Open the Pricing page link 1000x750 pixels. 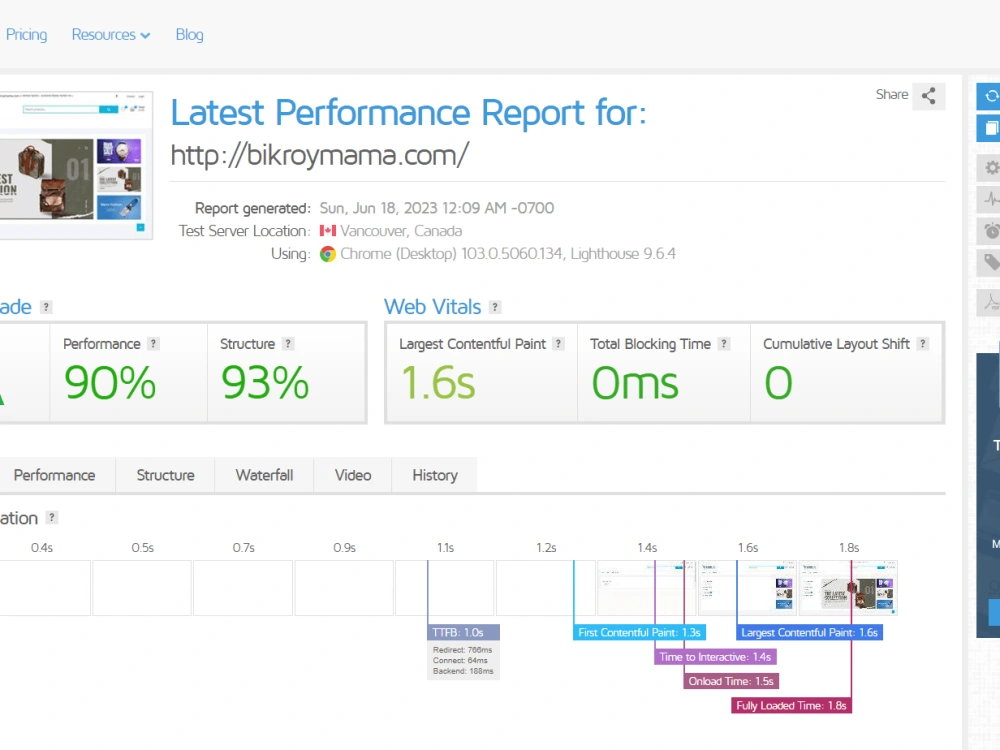pyautogui.click(x=26, y=34)
